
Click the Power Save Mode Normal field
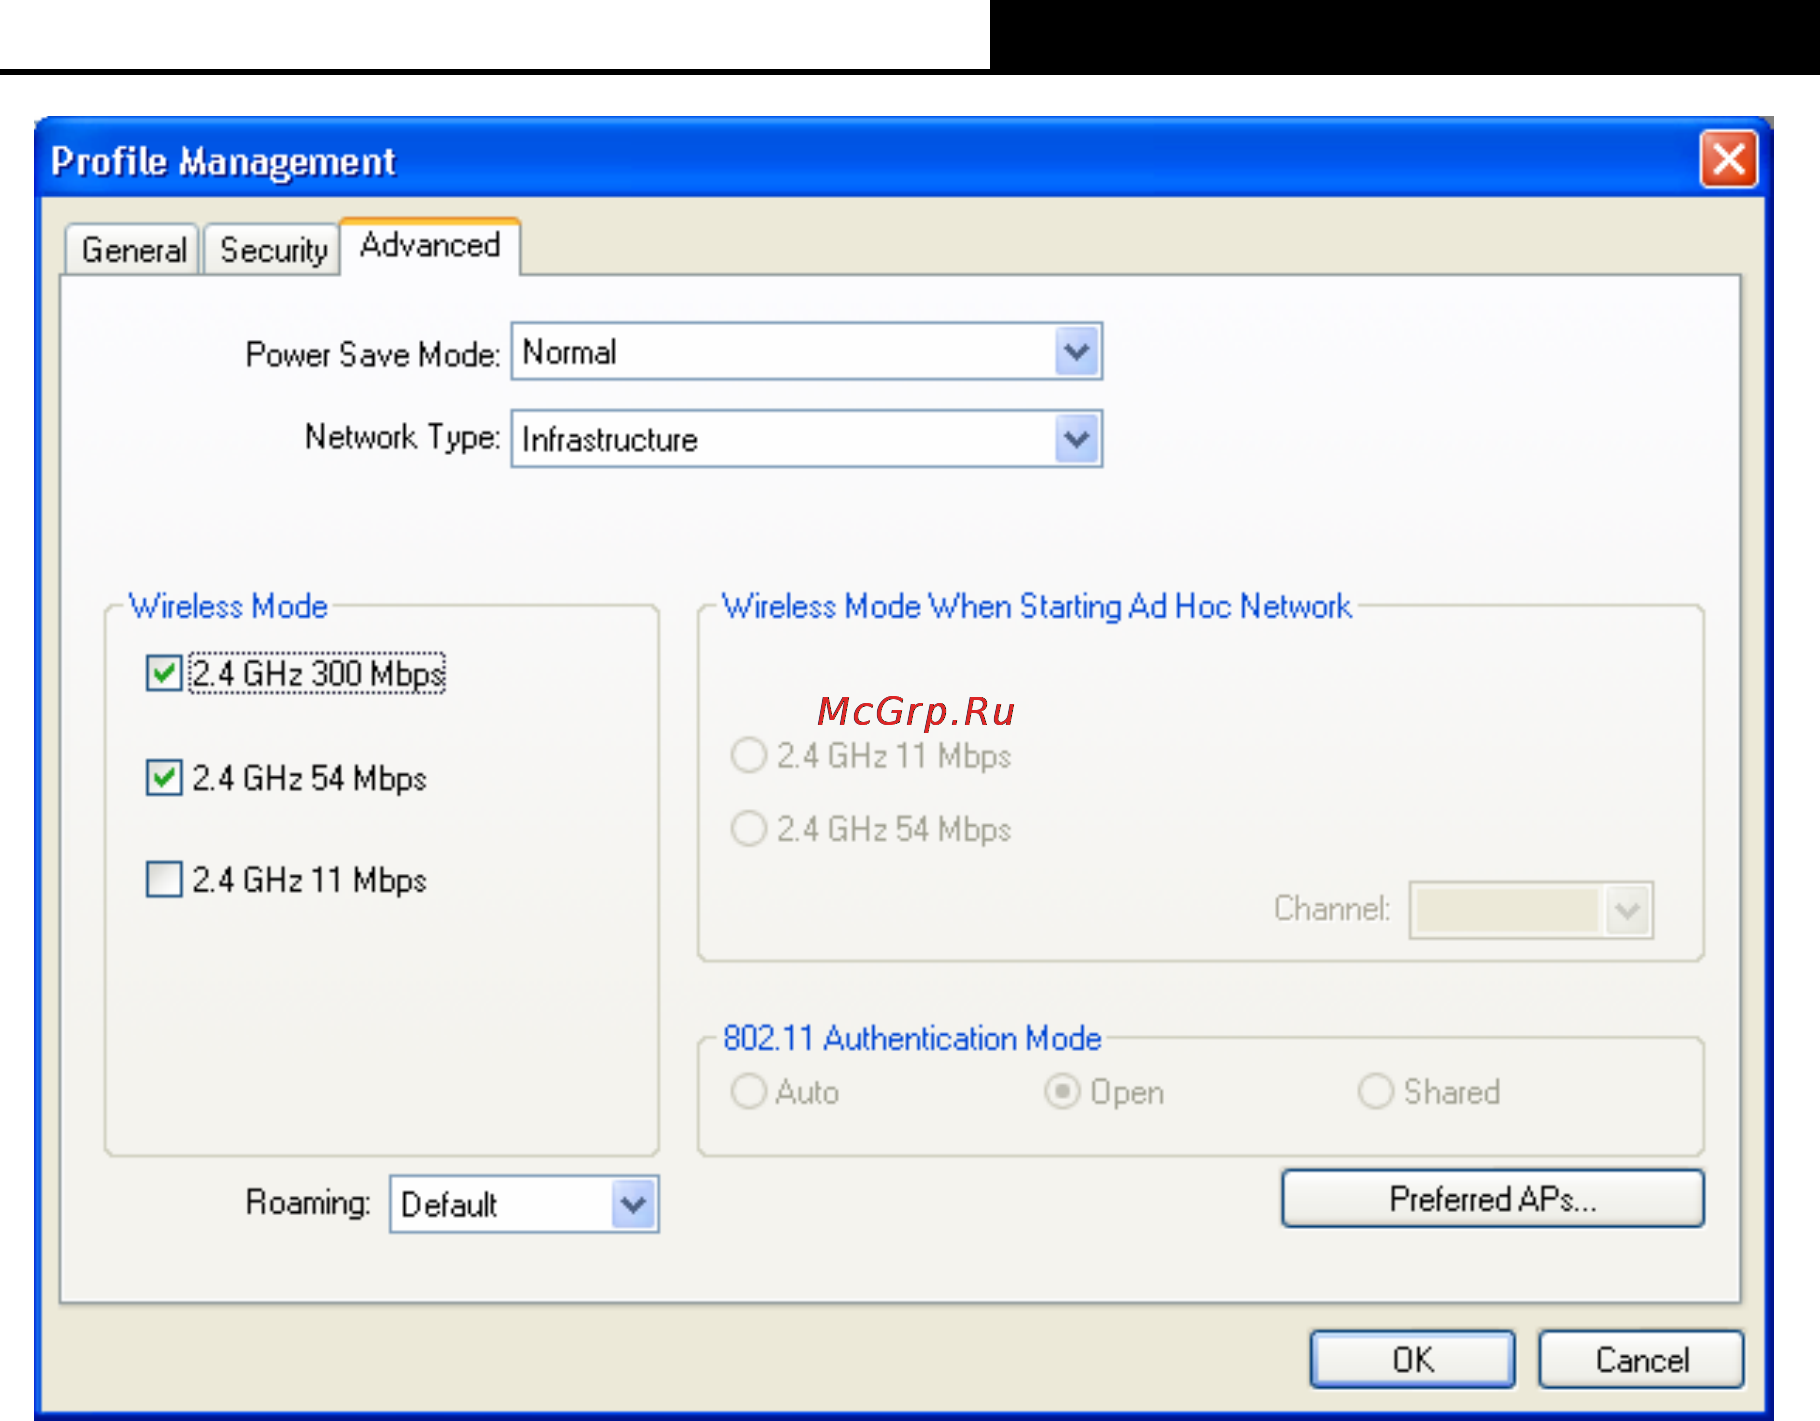[806, 351]
